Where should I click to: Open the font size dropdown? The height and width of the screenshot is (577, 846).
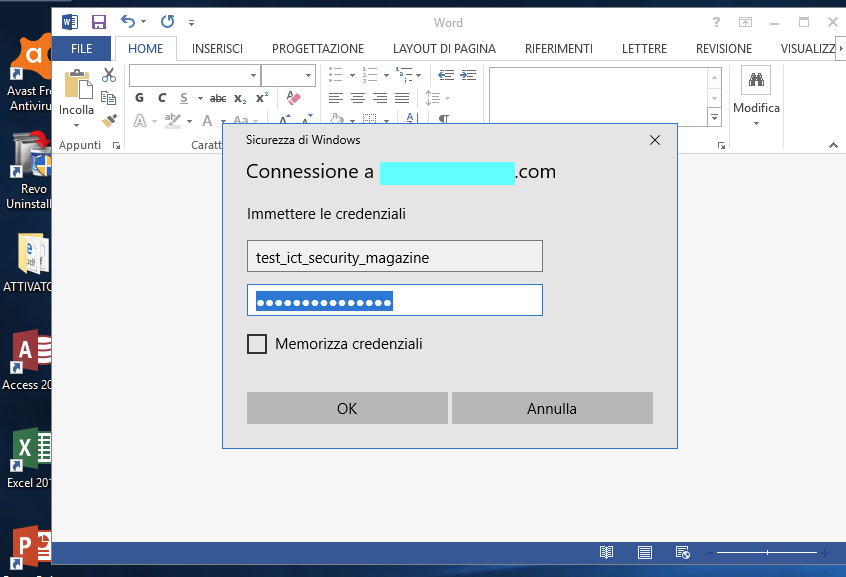click(x=308, y=76)
